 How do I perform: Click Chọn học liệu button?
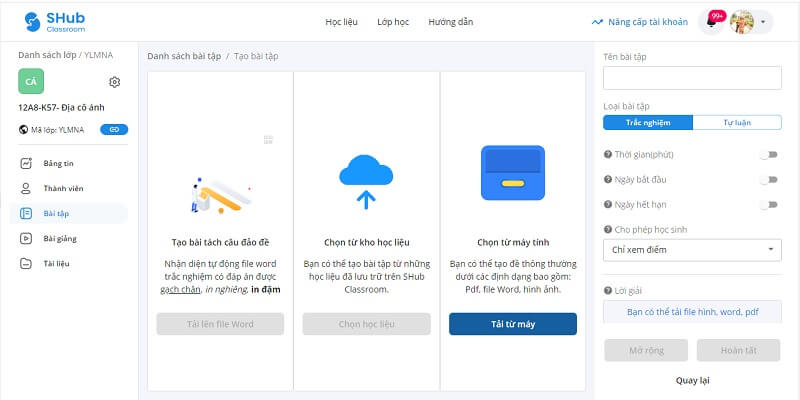[366, 324]
